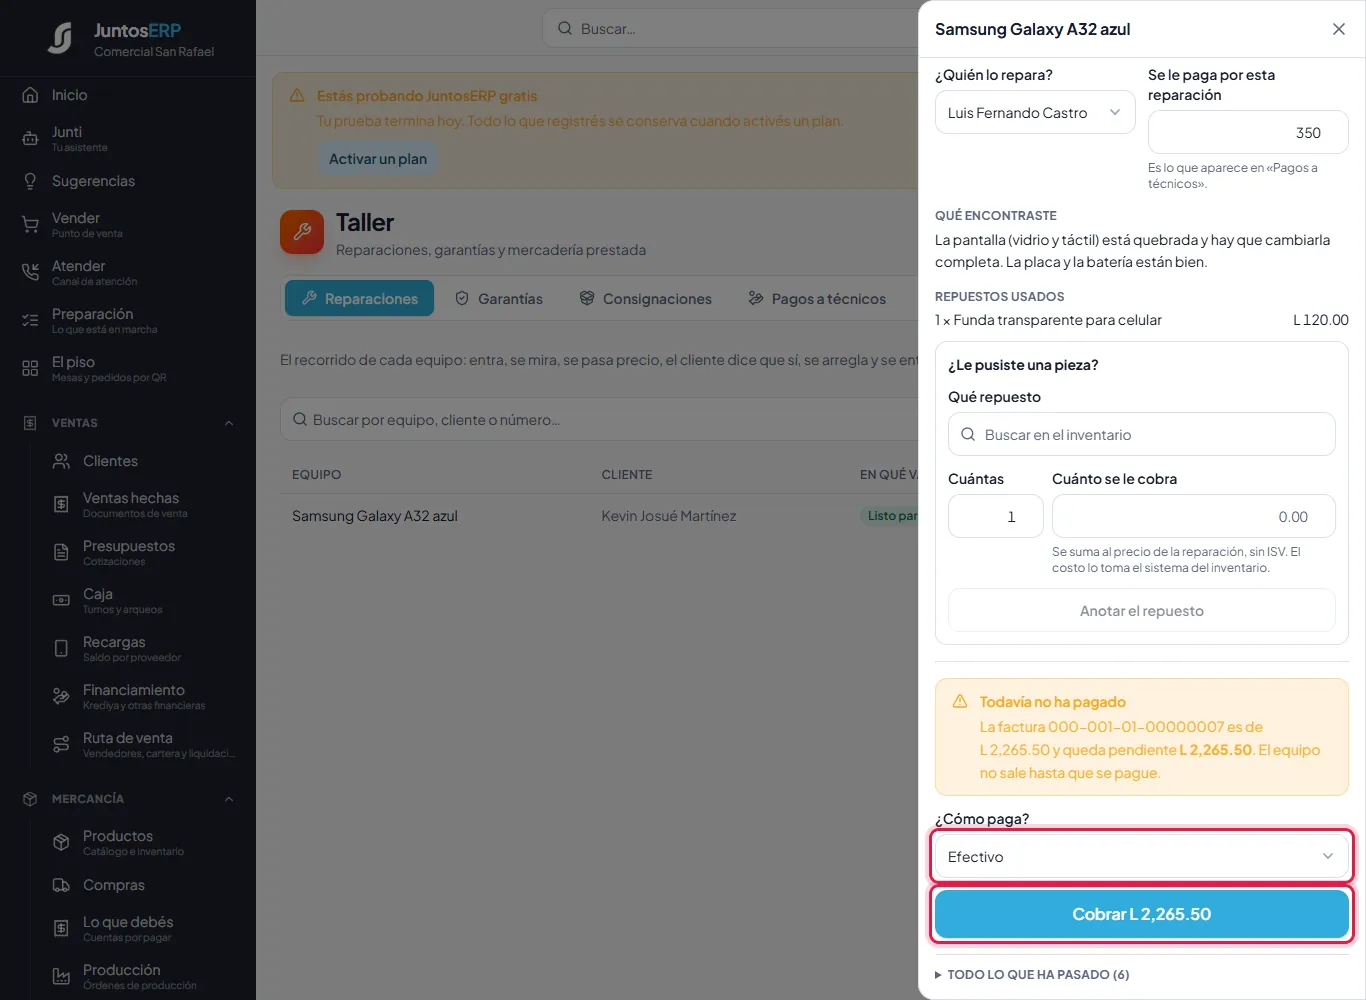Switch to the Consignaciones tab
The width and height of the screenshot is (1366, 1000).
tap(645, 298)
